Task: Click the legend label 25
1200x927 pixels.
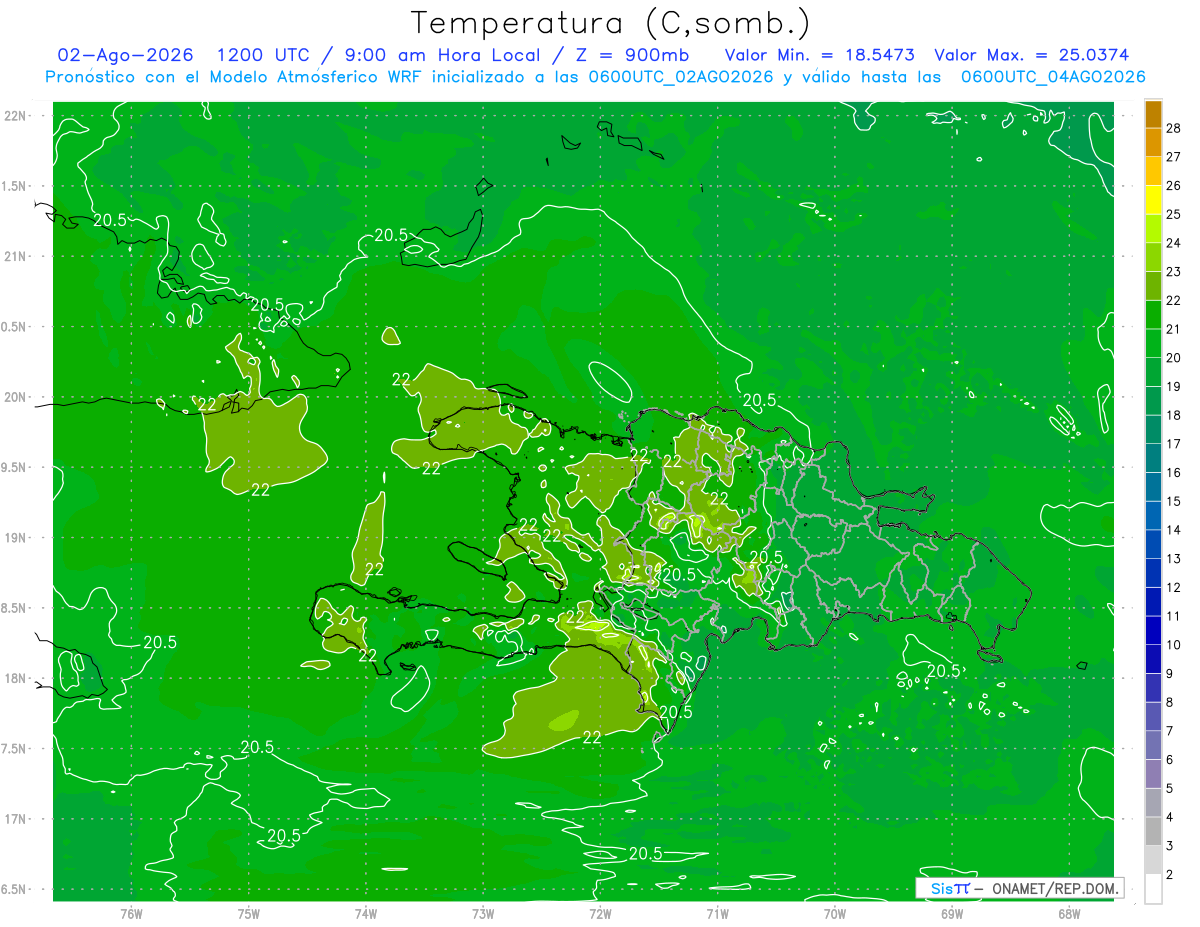Action: click(1174, 214)
